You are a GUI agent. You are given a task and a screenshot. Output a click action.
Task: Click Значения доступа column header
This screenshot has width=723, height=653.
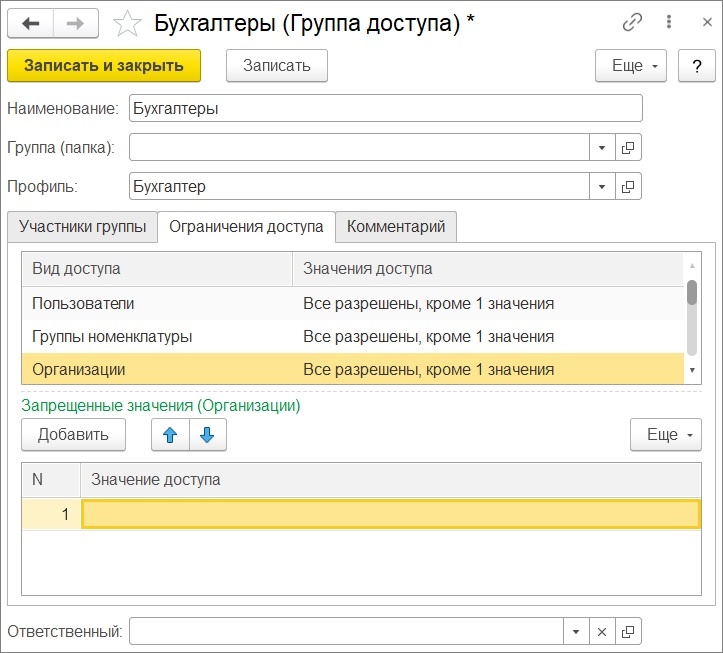coord(488,268)
